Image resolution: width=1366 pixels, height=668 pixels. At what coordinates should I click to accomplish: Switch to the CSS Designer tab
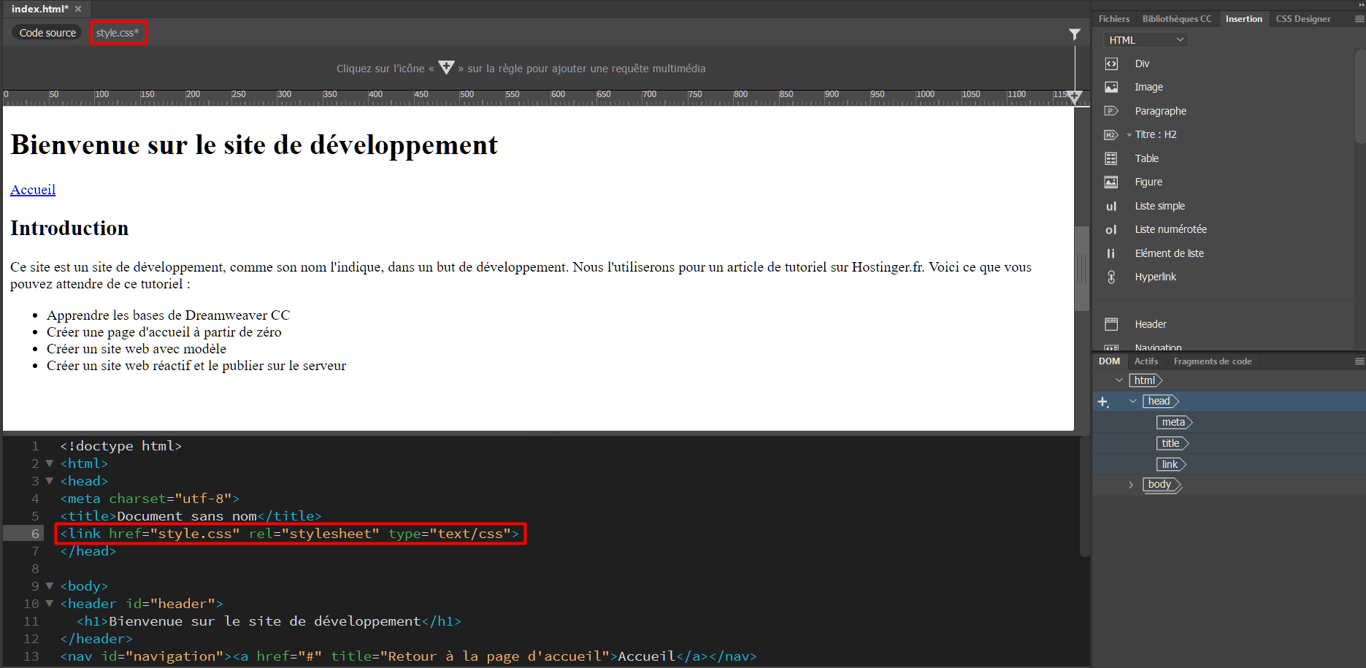[1302, 18]
